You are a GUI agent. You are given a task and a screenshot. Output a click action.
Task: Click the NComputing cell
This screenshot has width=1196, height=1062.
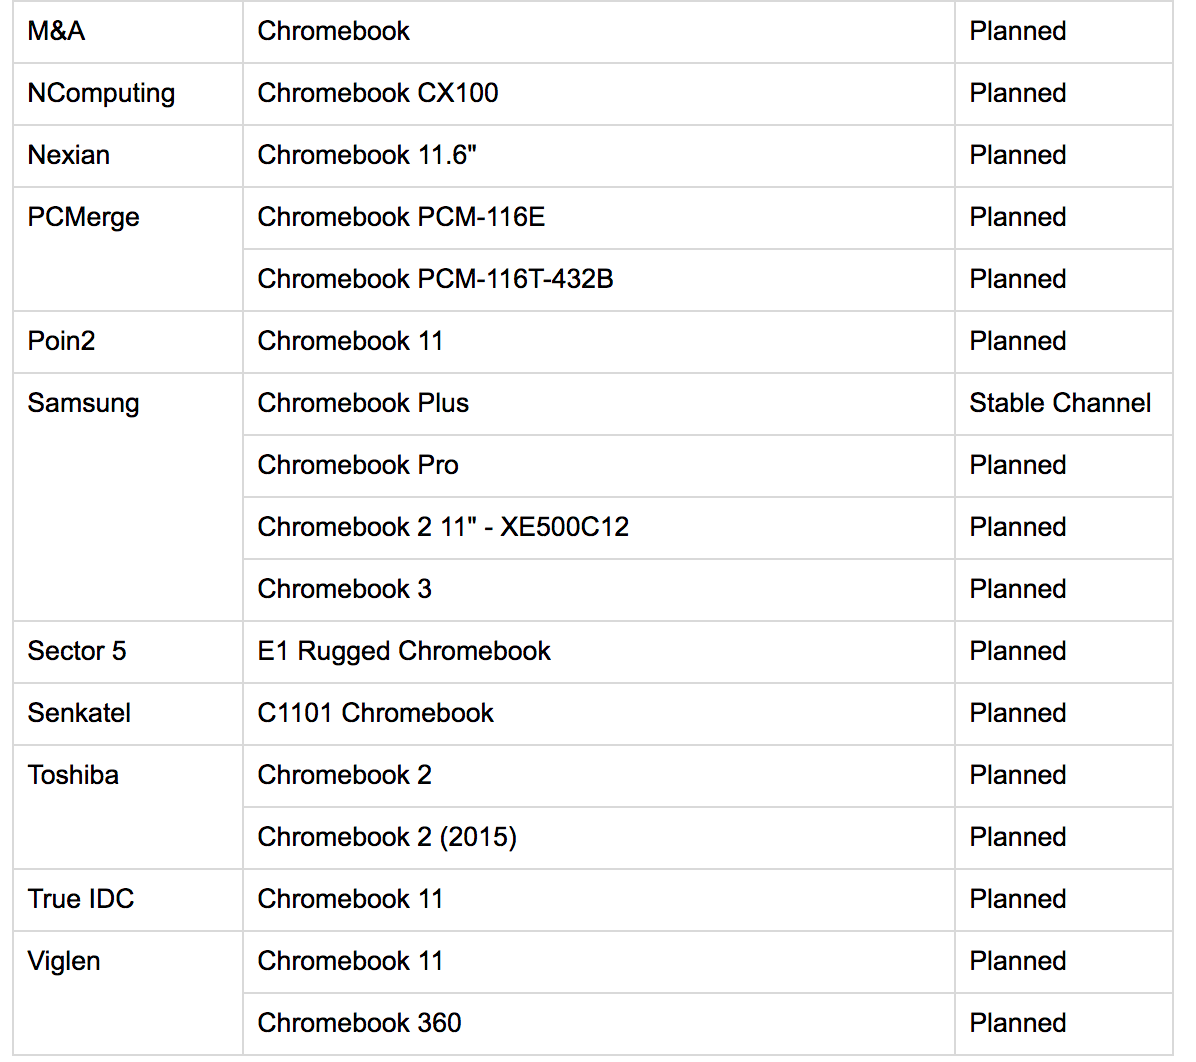(101, 93)
